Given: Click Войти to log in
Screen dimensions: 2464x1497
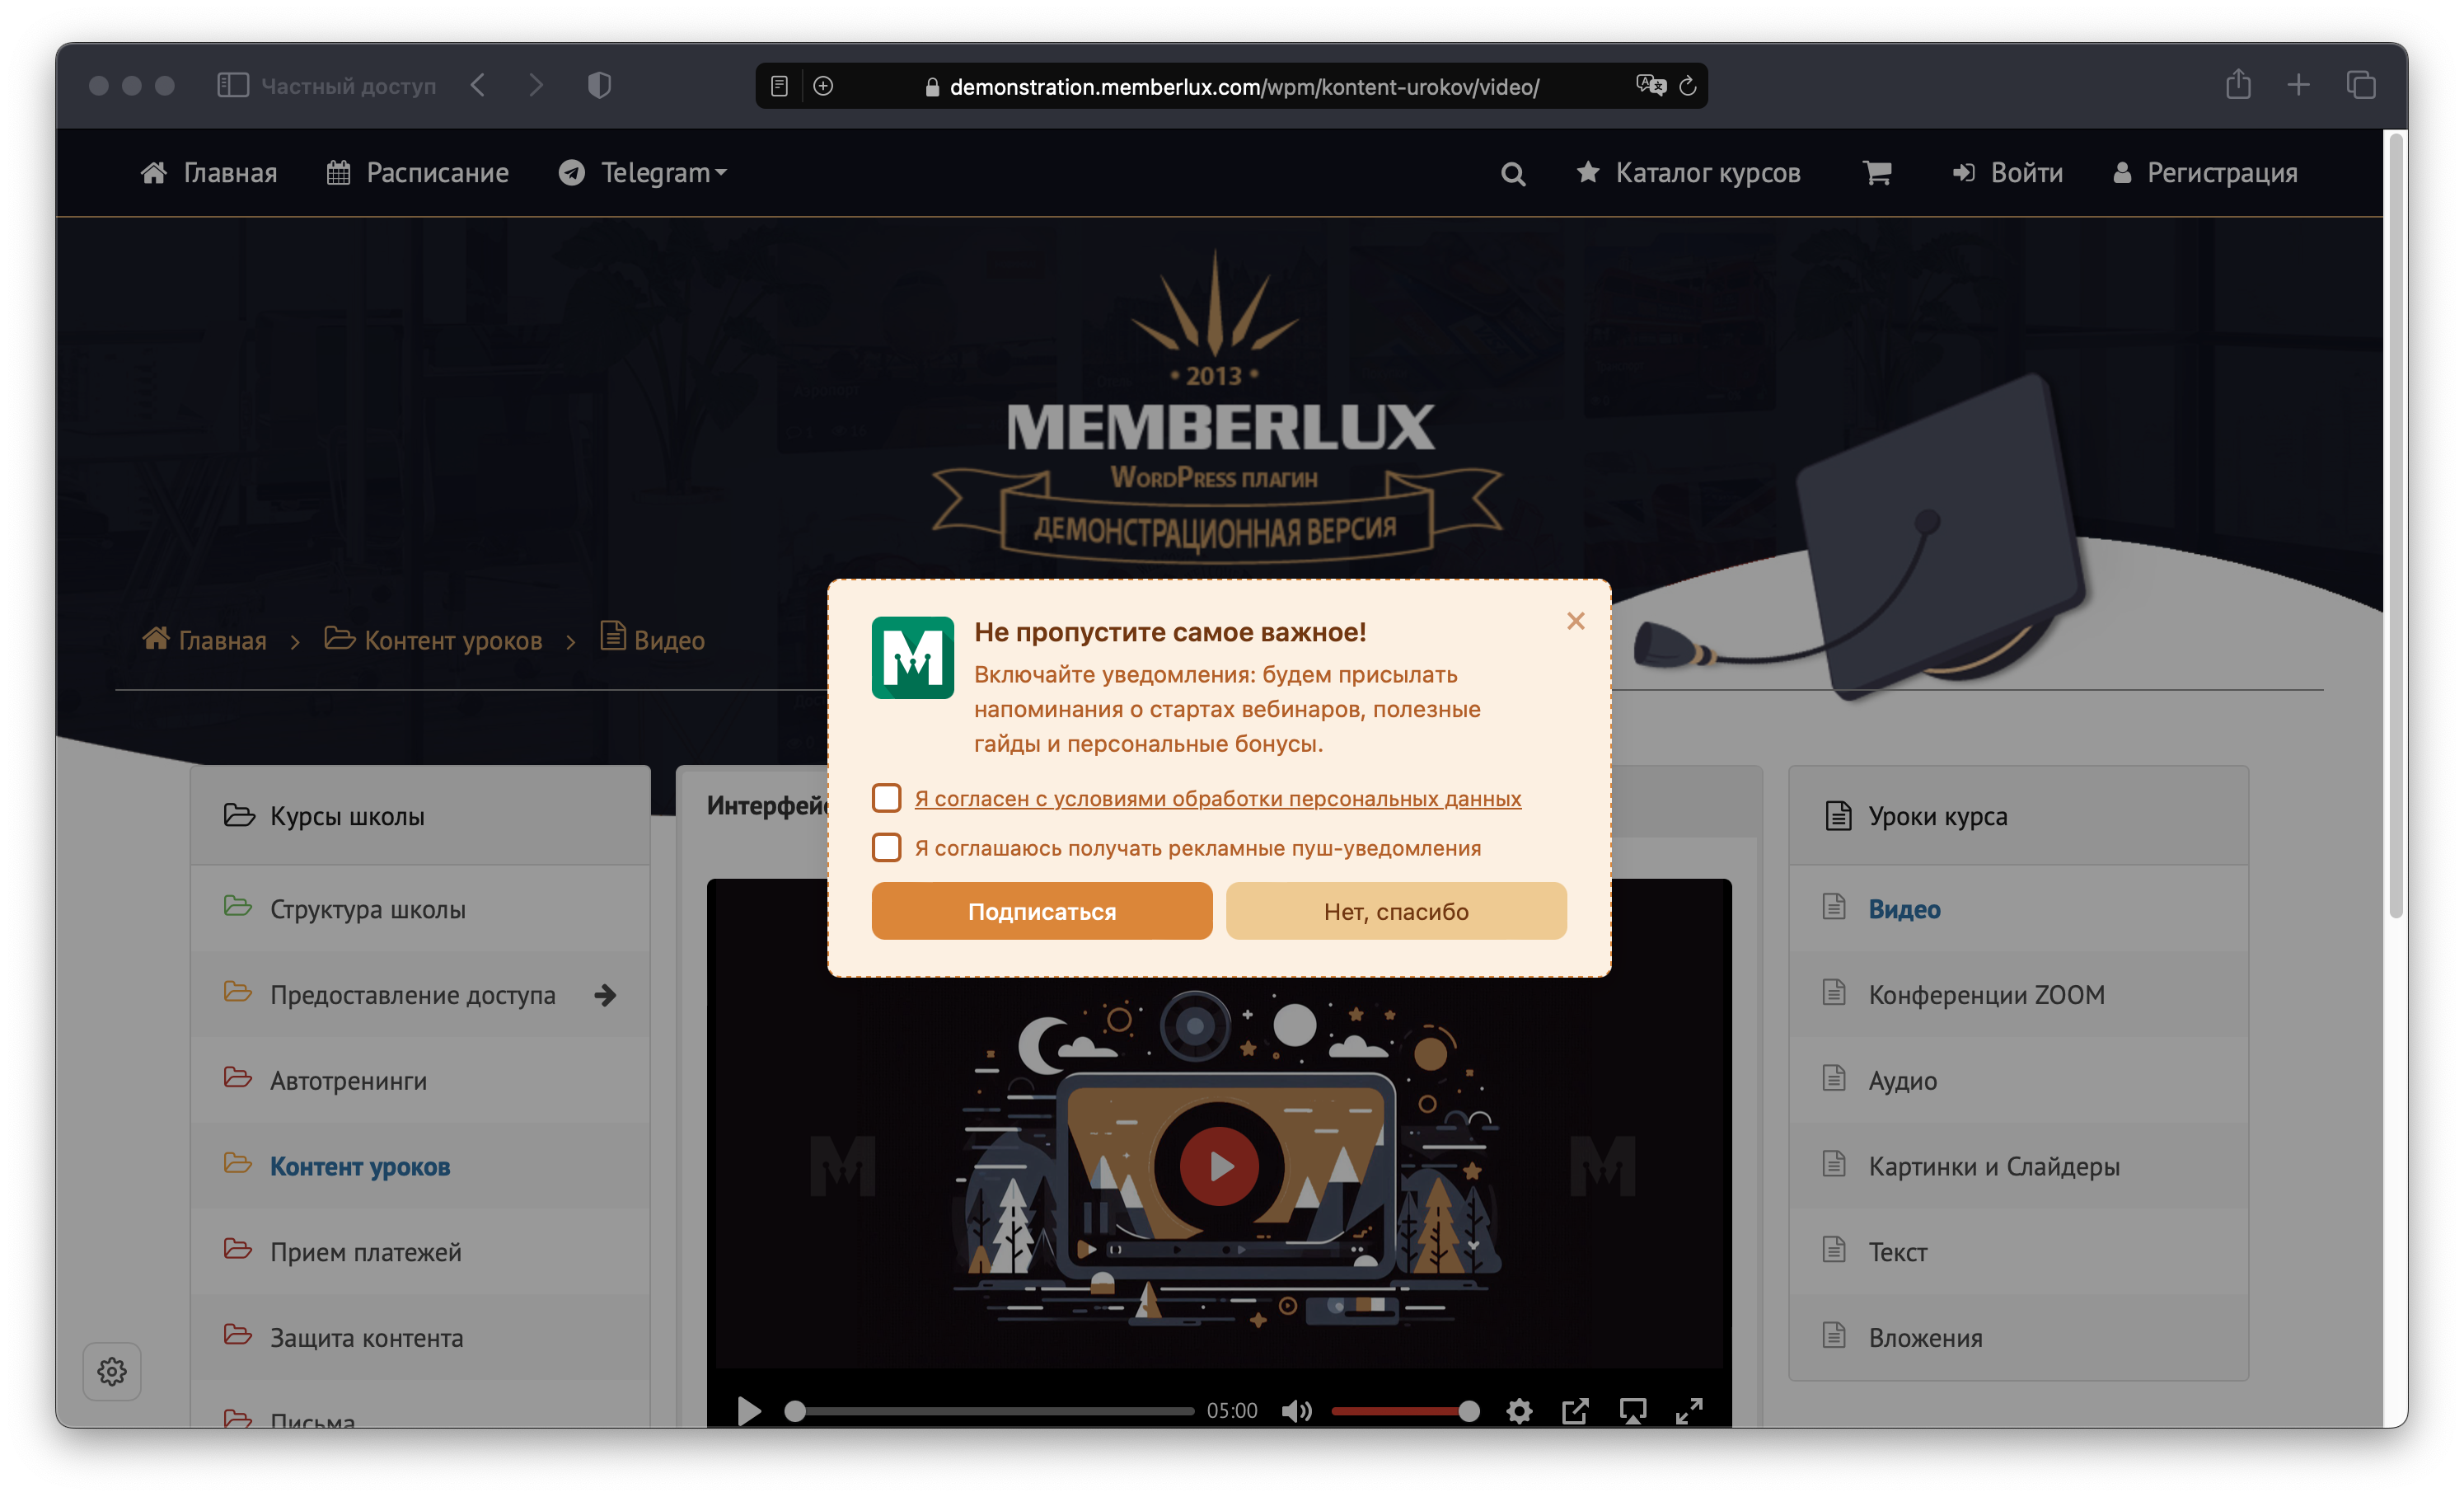Looking at the screenshot, I should click(2008, 173).
